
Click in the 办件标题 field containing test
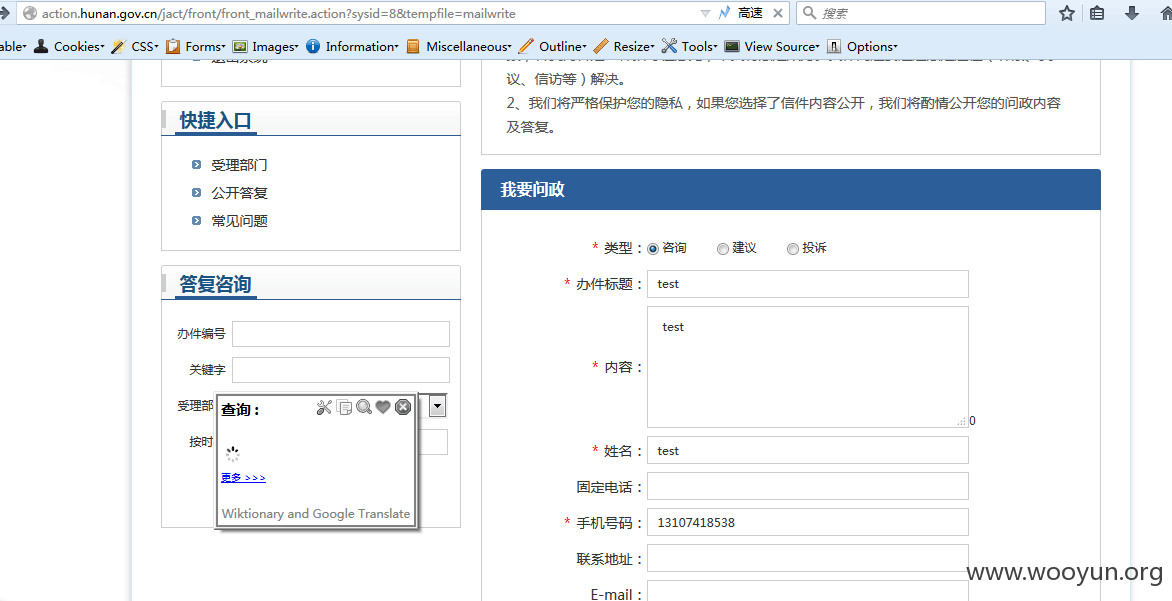808,284
